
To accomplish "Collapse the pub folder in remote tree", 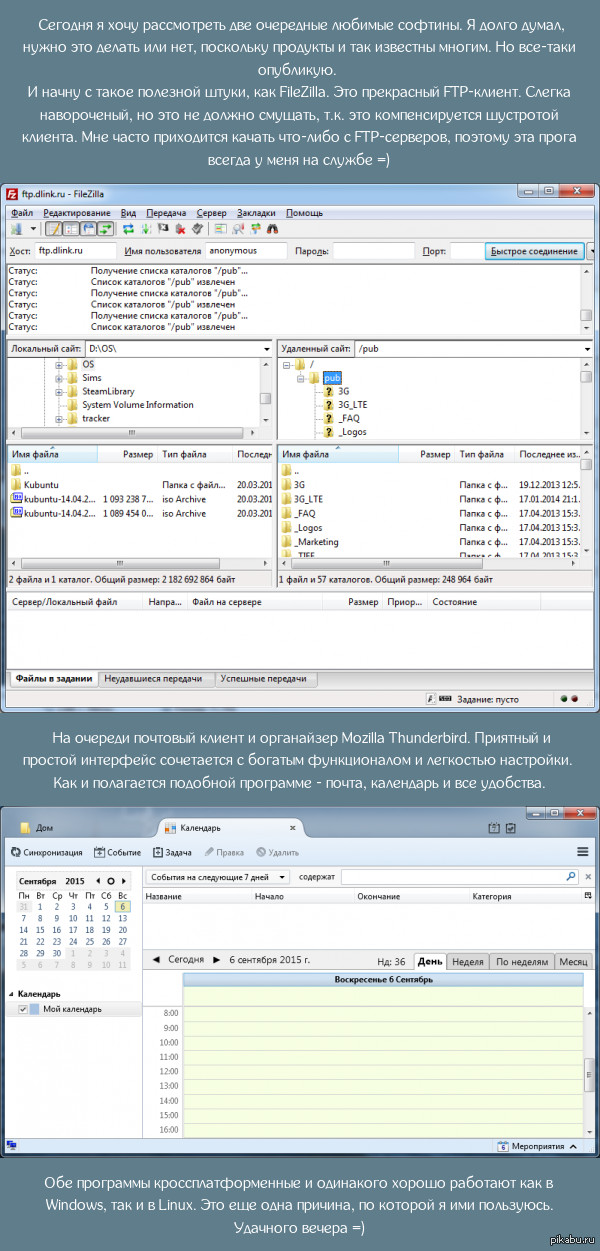I will 301,378.
